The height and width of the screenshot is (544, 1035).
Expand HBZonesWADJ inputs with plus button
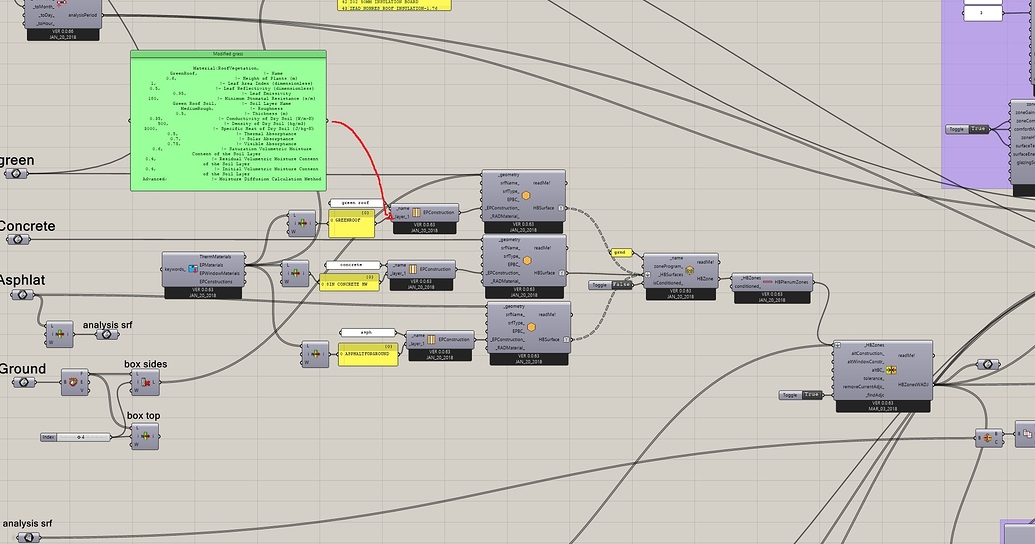(836, 345)
